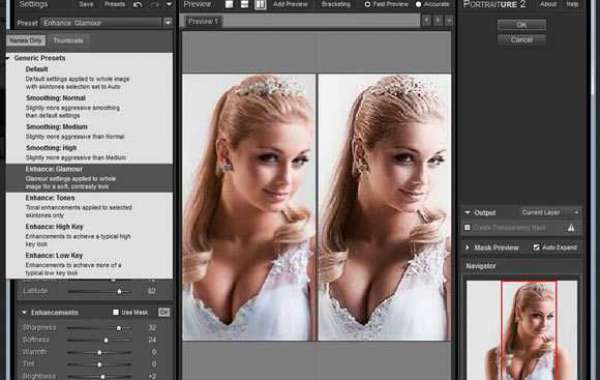Click the right processed preview image
Viewport: 600px width, 380px height.
[x=385, y=207]
